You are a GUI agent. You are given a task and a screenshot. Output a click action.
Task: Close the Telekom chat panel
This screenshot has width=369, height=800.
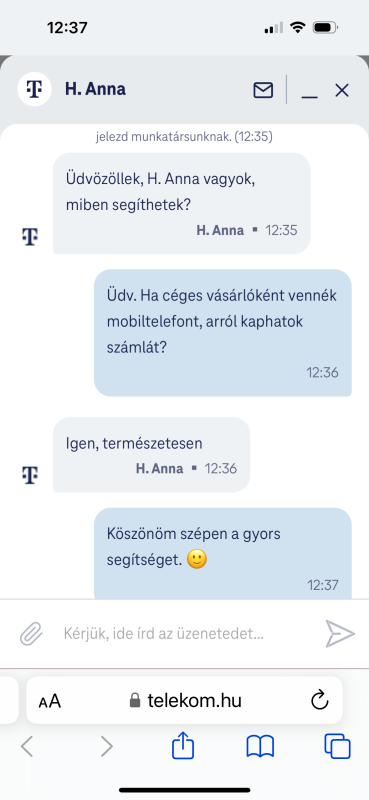[341, 91]
